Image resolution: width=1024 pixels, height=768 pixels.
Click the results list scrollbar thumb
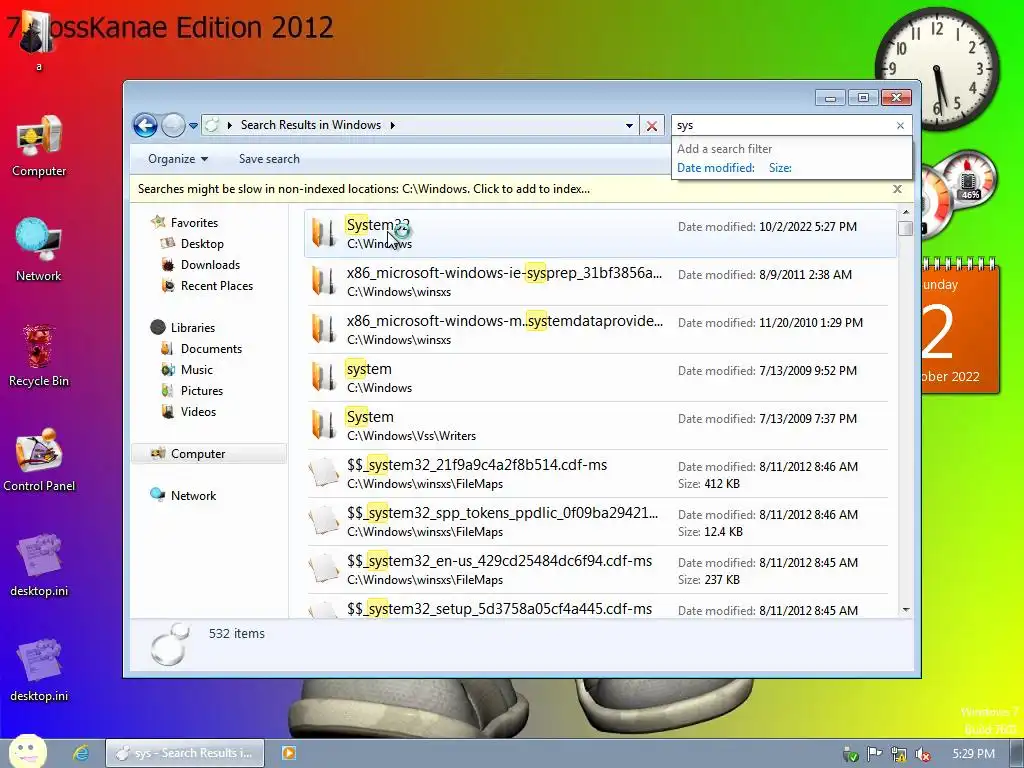tap(905, 229)
